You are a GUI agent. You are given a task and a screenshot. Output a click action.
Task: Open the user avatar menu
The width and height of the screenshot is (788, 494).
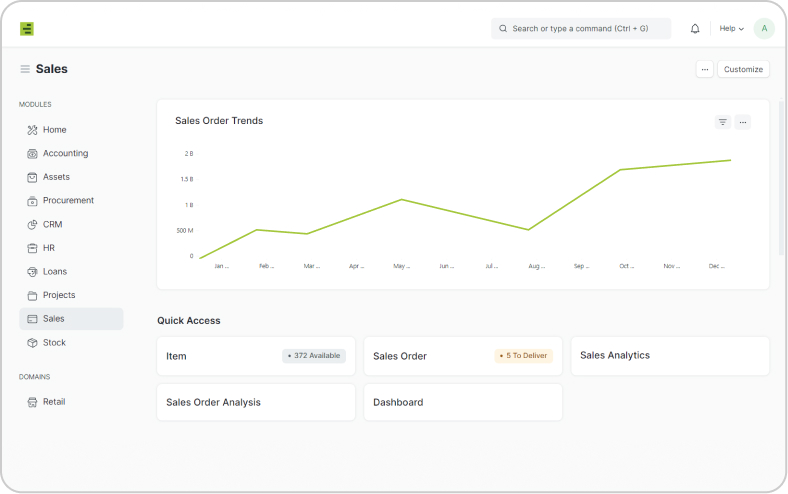pyautogui.click(x=764, y=29)
